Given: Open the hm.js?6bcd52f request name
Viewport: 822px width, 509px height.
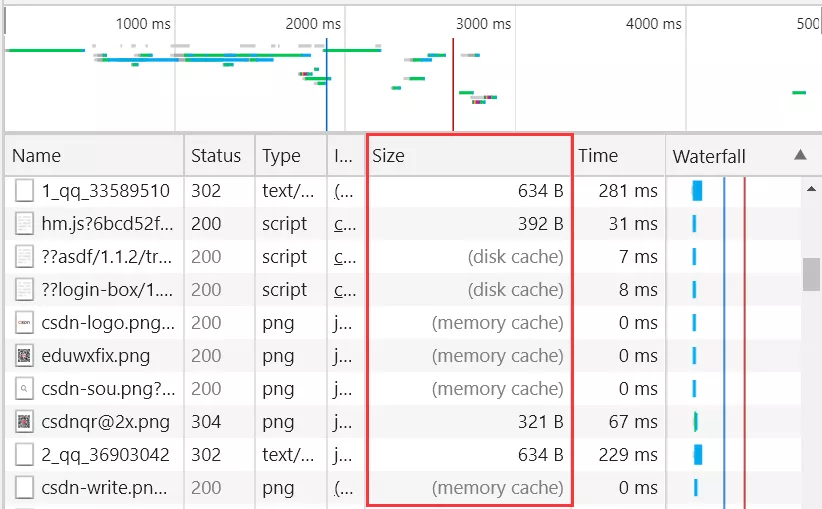Looking at the screenshot, I should coord(107,224).
